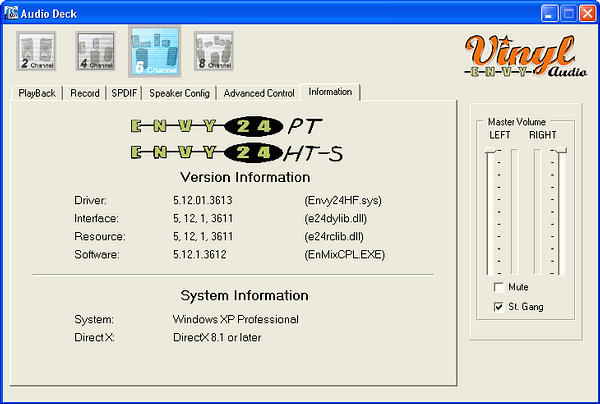Open the PlayBack tab
The image size is (600, 404).
[x=37, y=93]
